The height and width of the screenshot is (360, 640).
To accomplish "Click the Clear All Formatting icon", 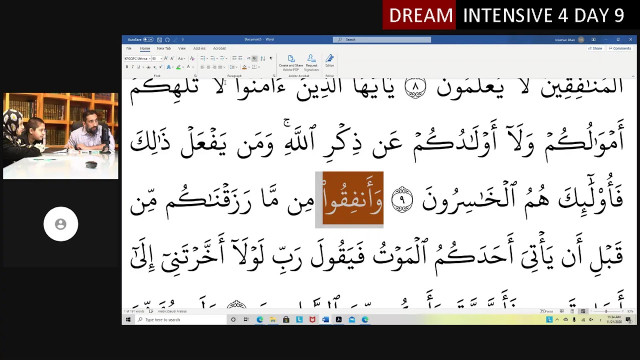I will point(192,58).
